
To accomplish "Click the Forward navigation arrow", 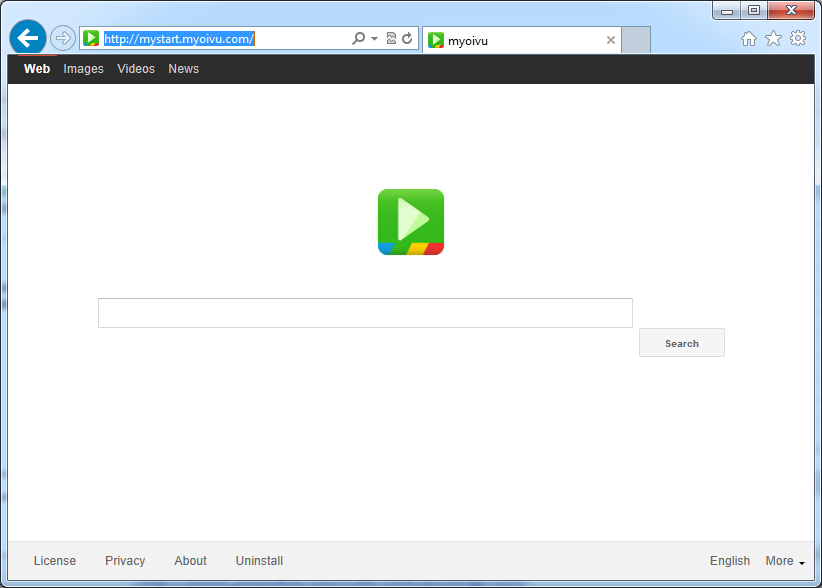I will coord(63,38).
